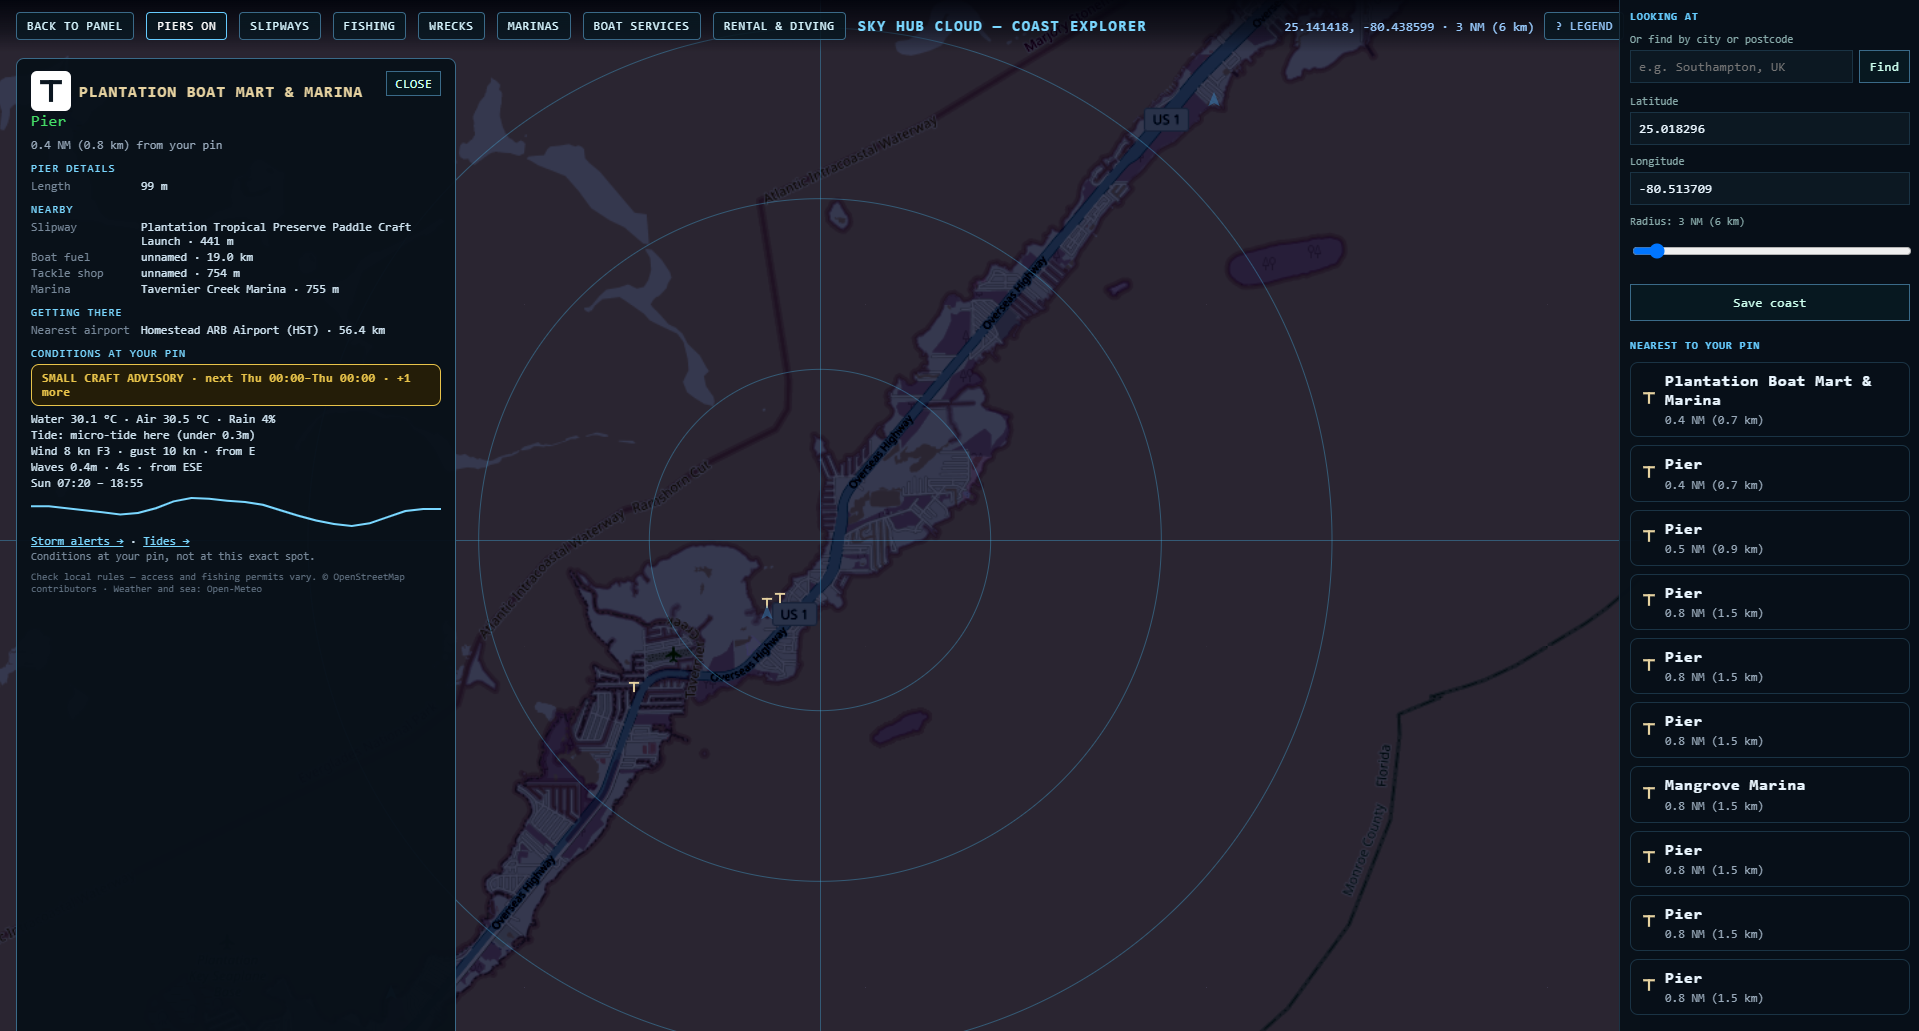This screenshot has width=1919, height=1031.
Task: Toggle the Wrecks layer filter
Action: click(x=451, y=26)
